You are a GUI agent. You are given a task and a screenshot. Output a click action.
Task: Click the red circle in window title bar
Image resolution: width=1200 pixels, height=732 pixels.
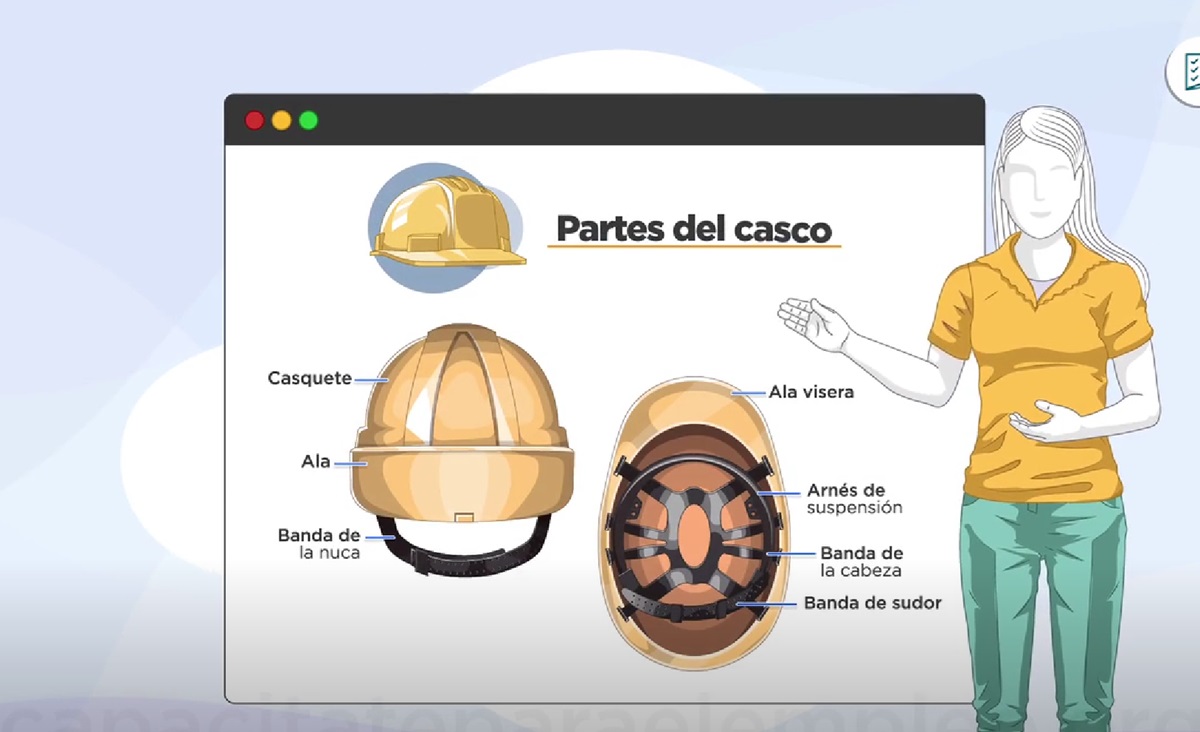tap(255, 120)
